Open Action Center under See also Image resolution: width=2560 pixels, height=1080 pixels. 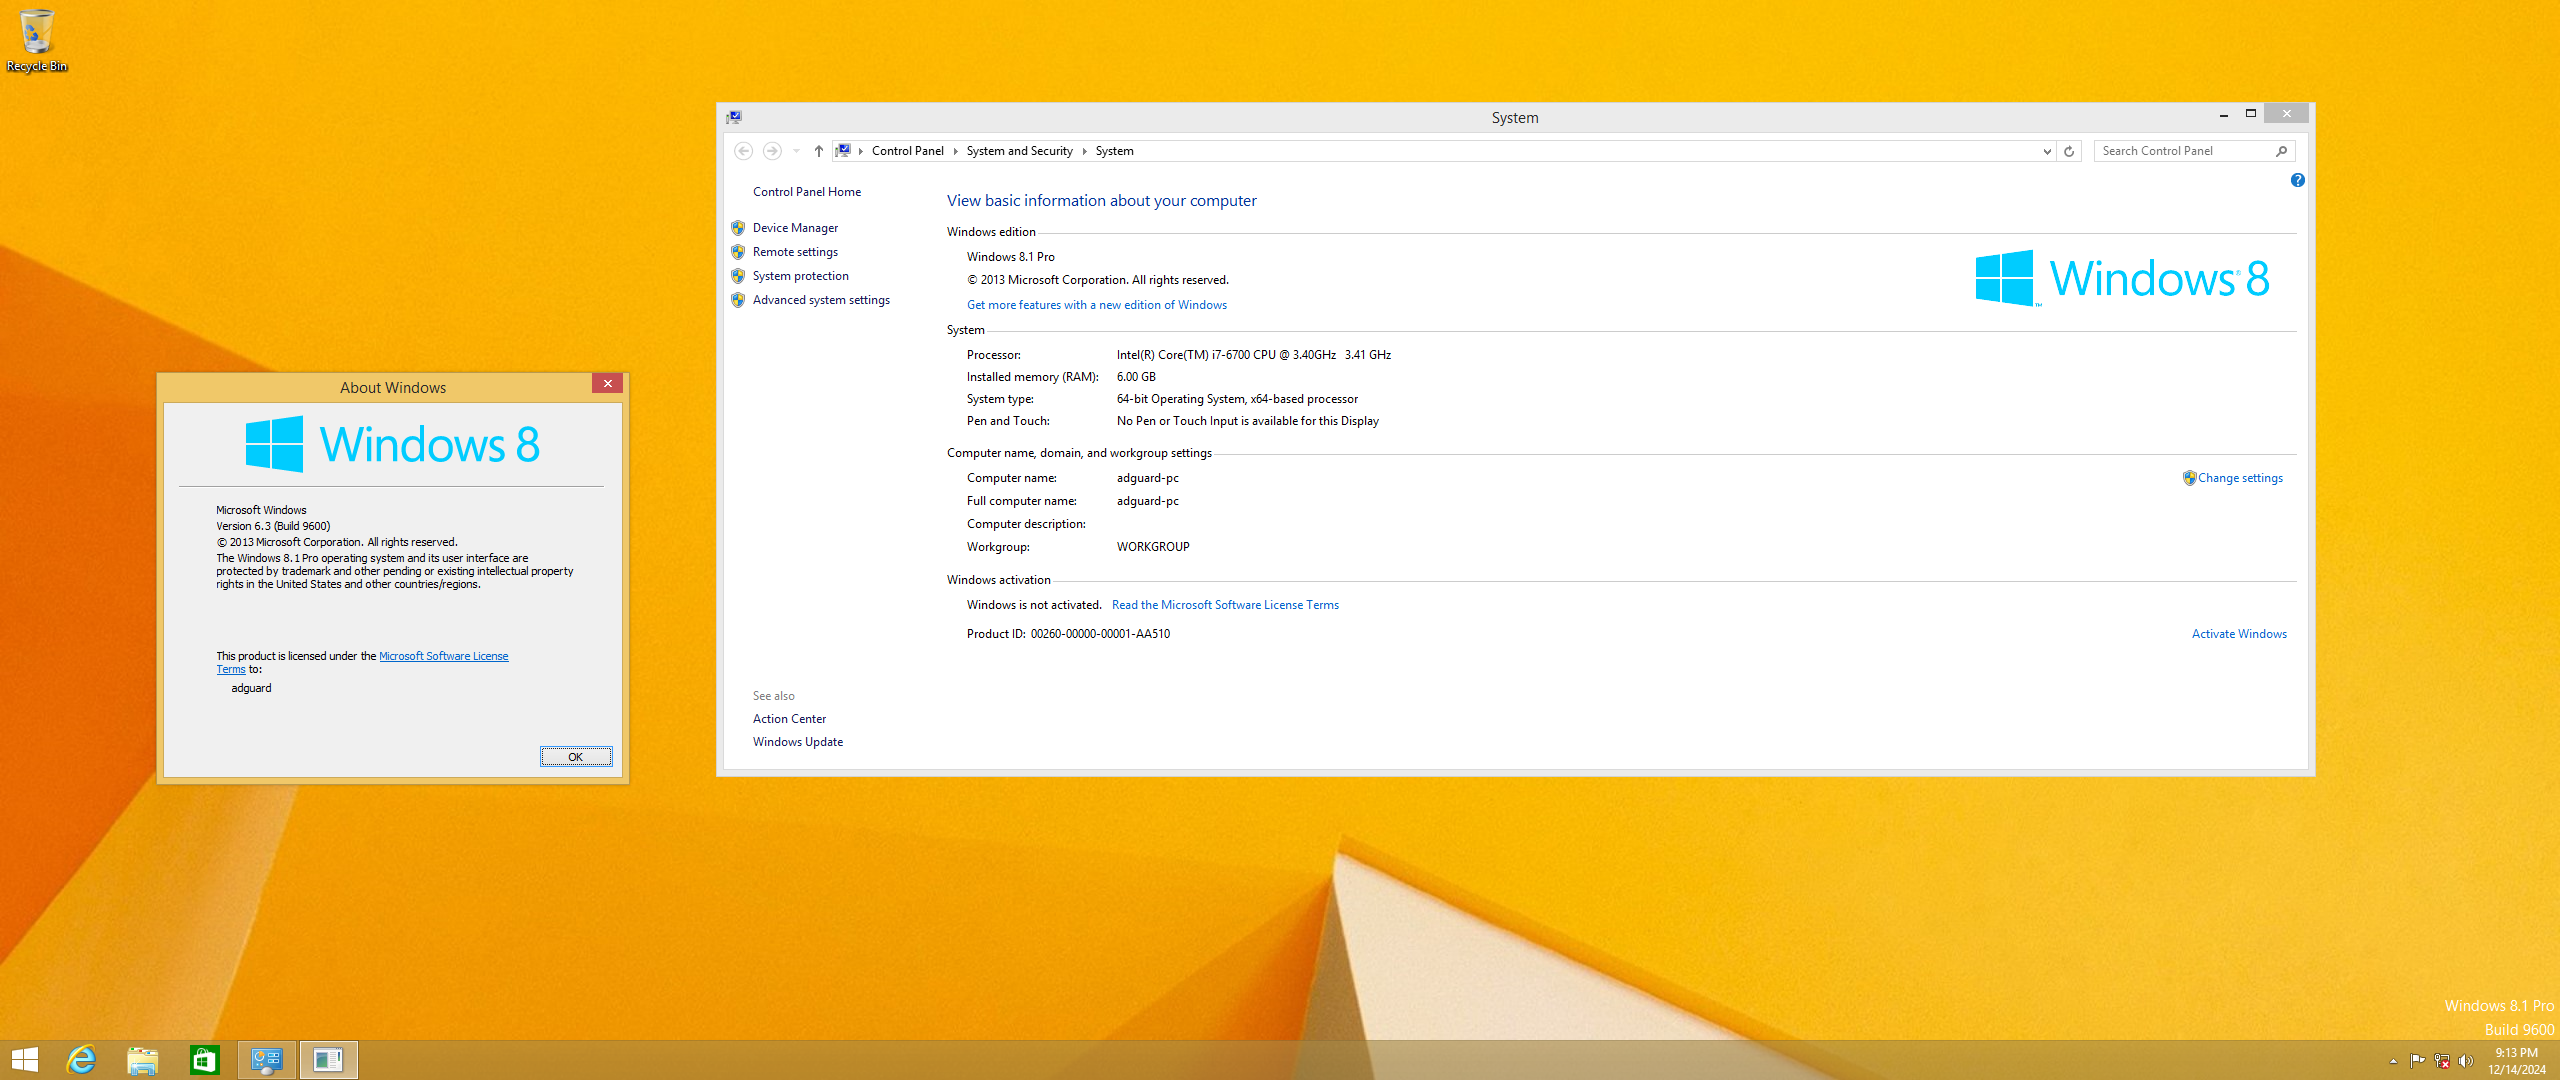(789, 719)
